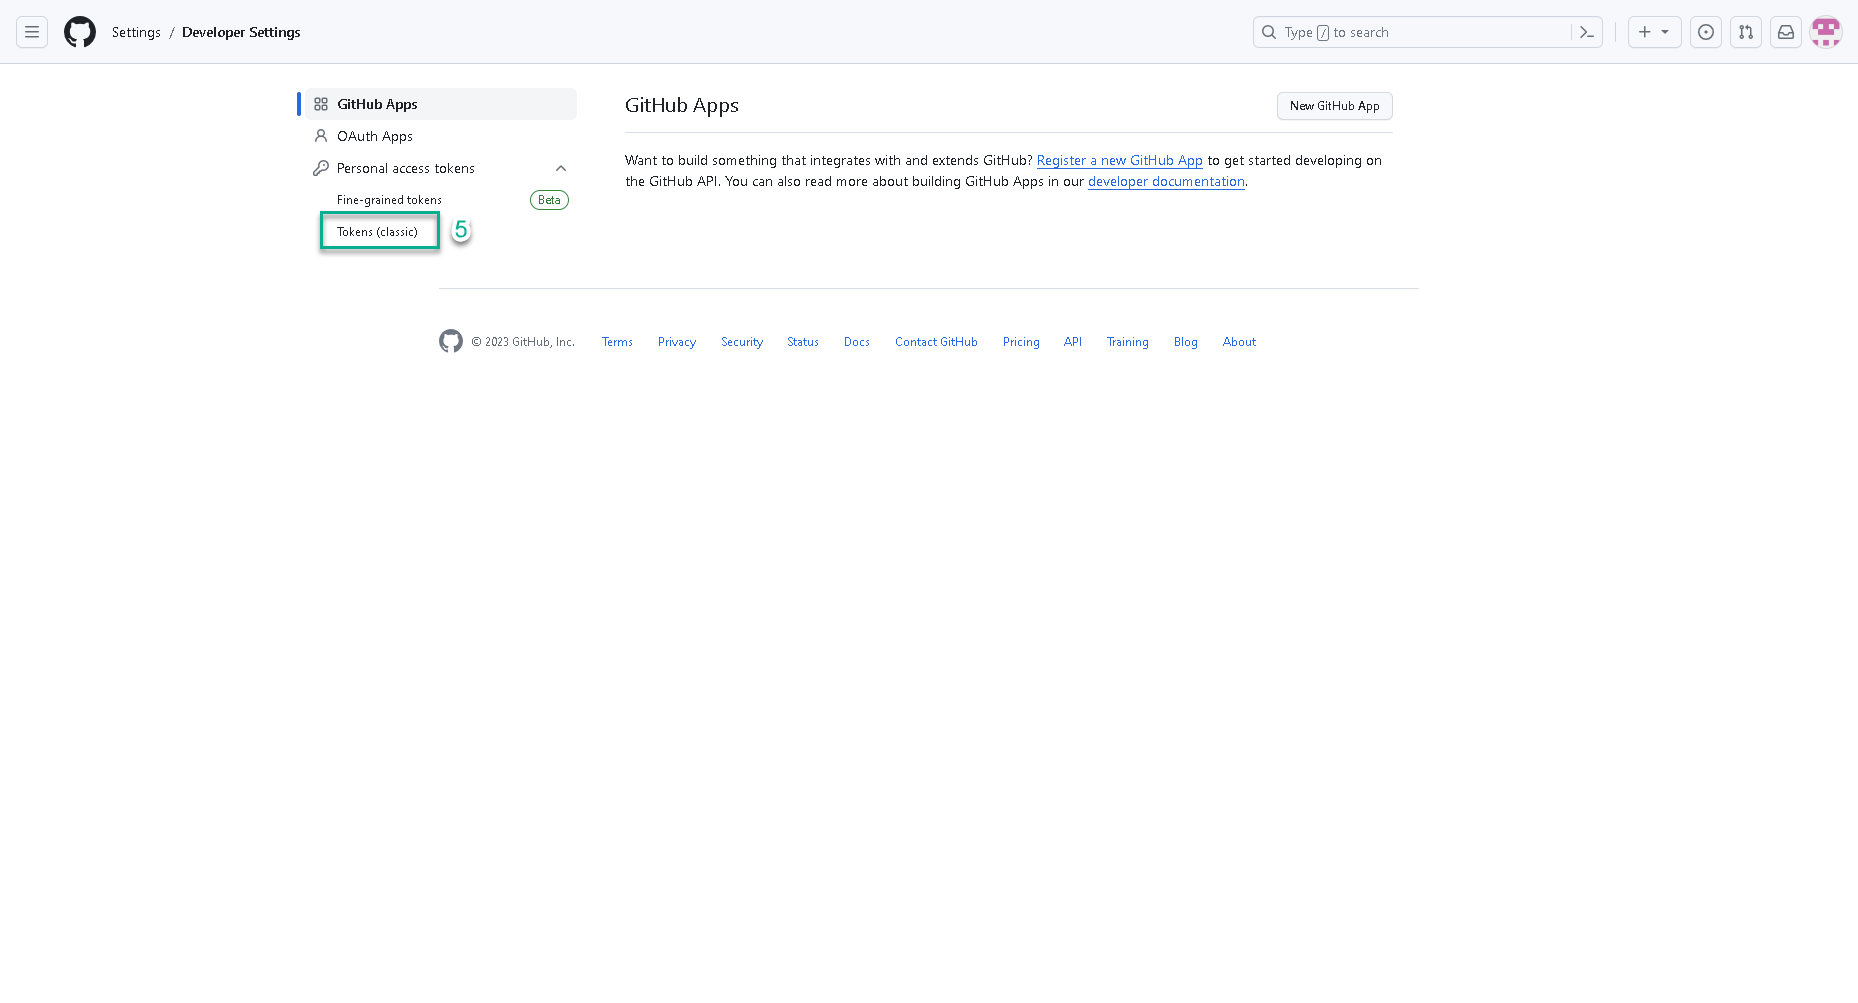
Task: Click the New GitHub App button
Action: point(1334,106)
